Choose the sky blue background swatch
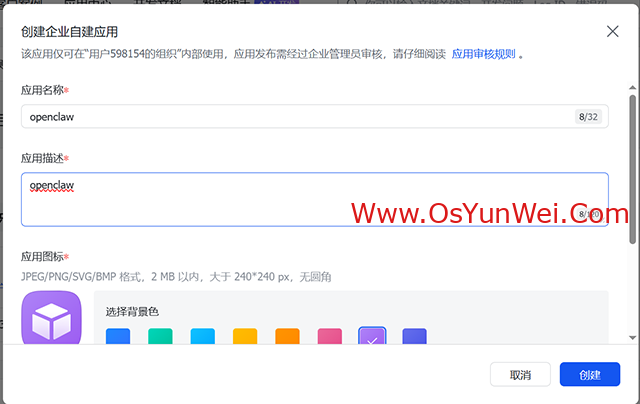 tap(203, 337)
